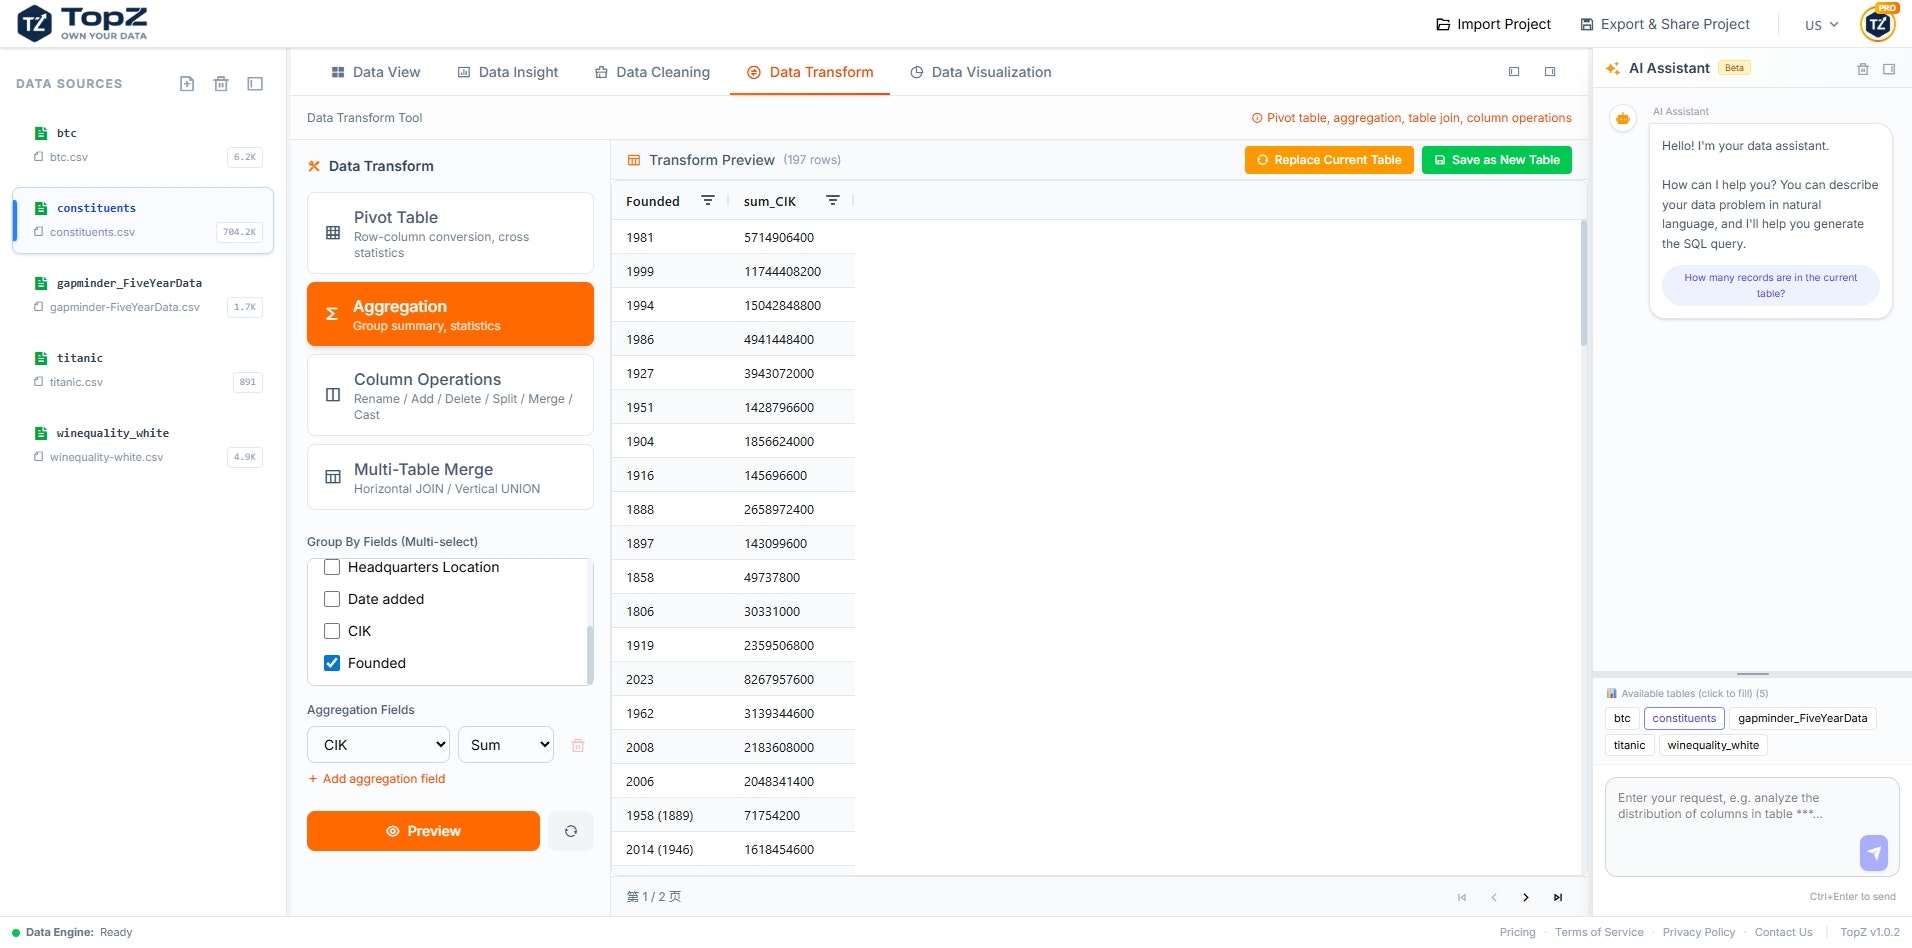Collapse the AI Assistant panel icon

click(x=1889, y=69)
